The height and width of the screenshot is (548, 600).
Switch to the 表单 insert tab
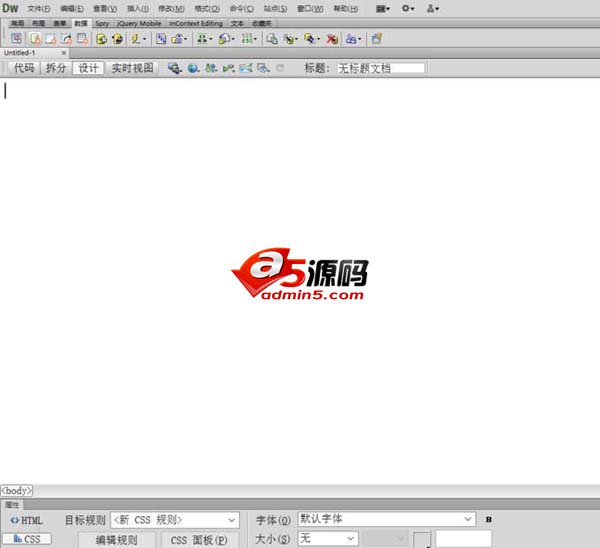pyautogui.click(x=59, y=24)
